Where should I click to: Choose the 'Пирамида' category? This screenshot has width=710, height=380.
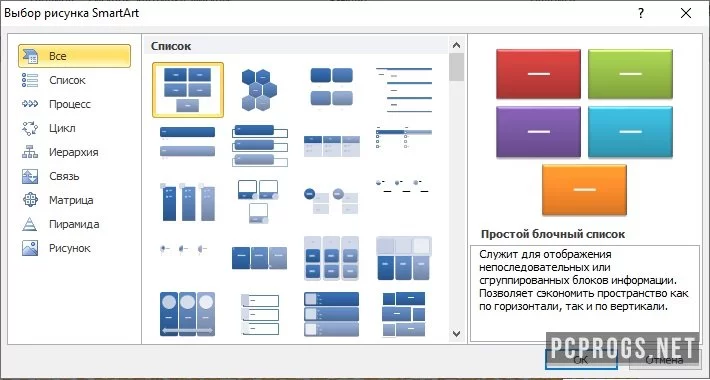[74, 224]
